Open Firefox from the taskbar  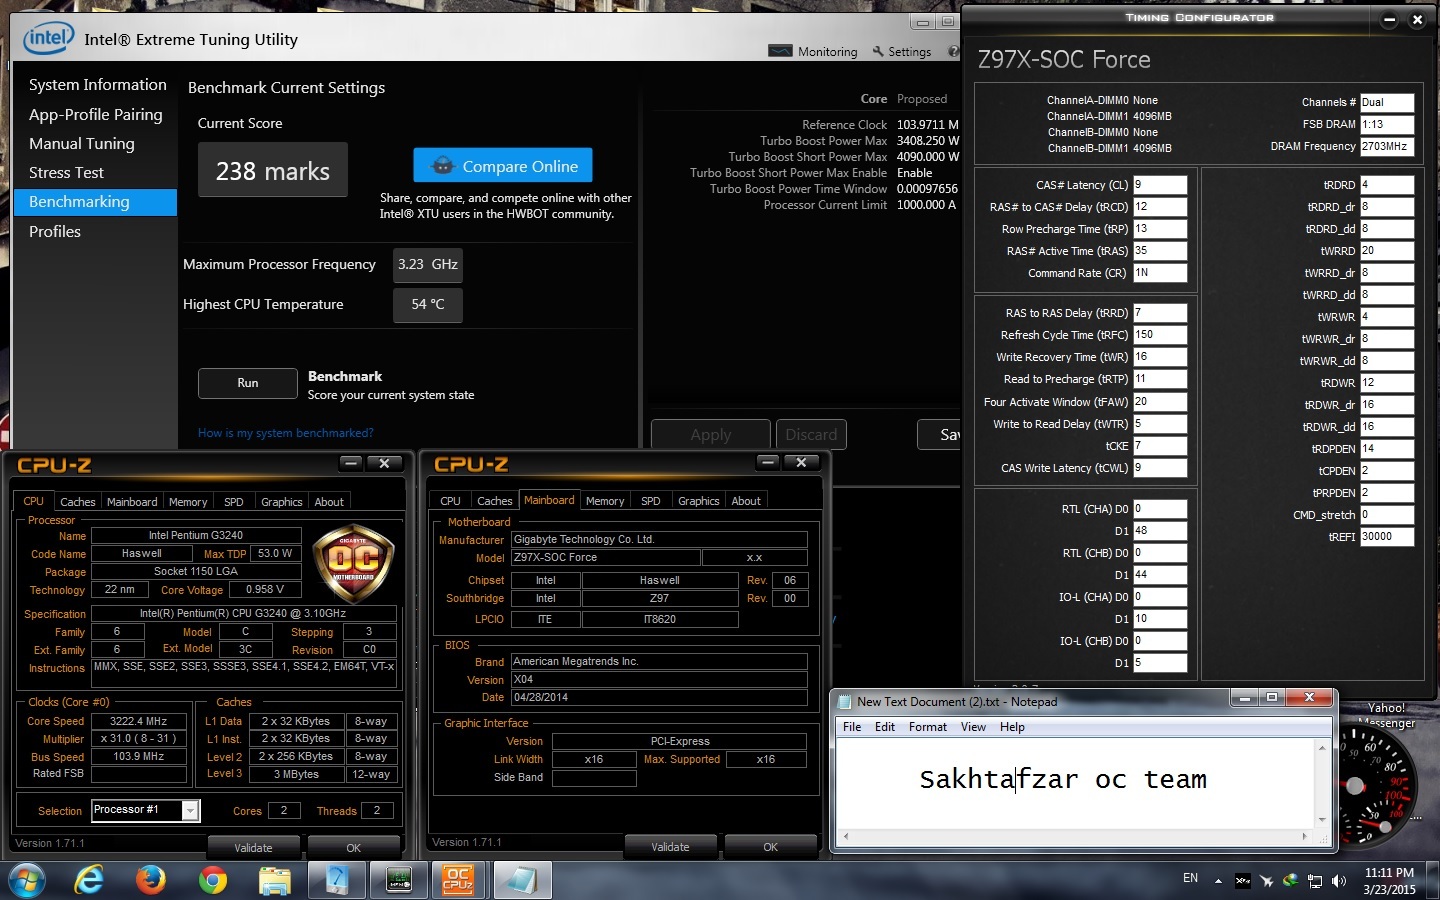pos(151,880)
